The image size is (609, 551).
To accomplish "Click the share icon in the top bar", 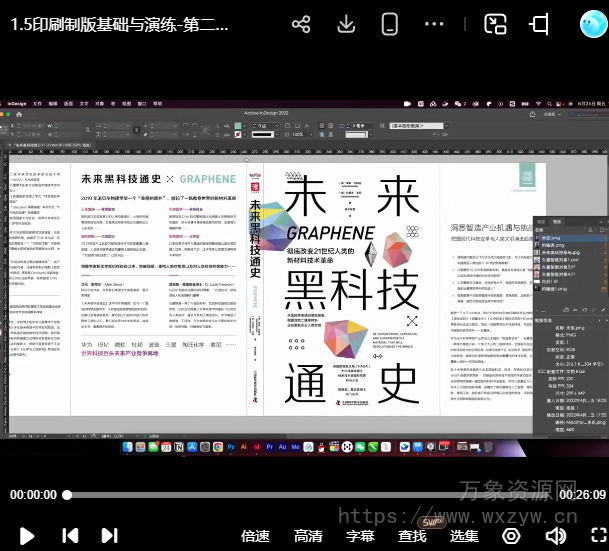I will tap(301, 24).
